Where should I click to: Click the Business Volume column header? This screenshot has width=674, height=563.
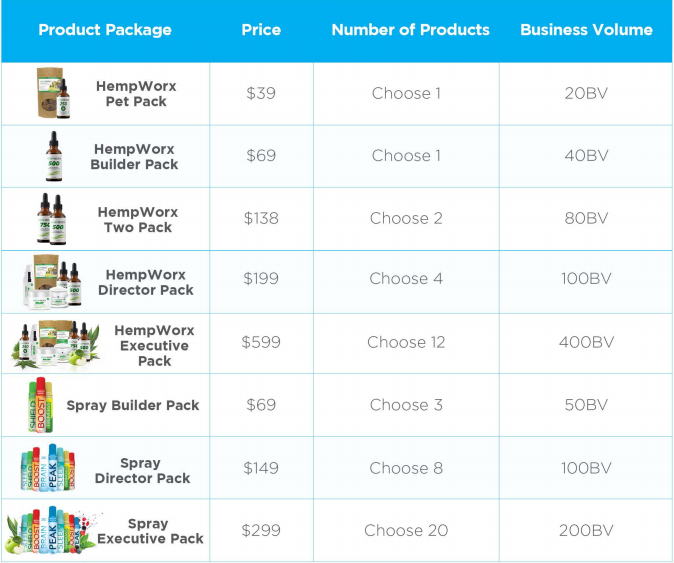coord(586,30)
